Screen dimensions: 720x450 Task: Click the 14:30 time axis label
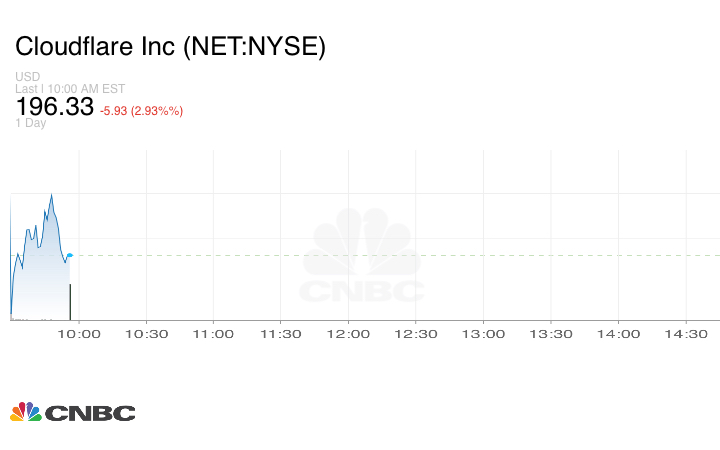pyautogui.click(x=686, y=334)
